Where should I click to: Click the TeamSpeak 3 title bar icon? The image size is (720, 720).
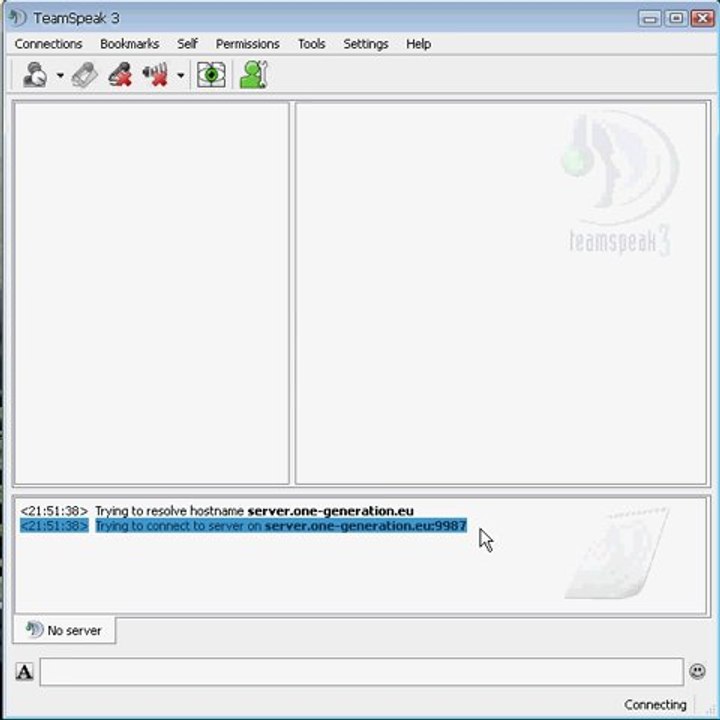[18, 18]
